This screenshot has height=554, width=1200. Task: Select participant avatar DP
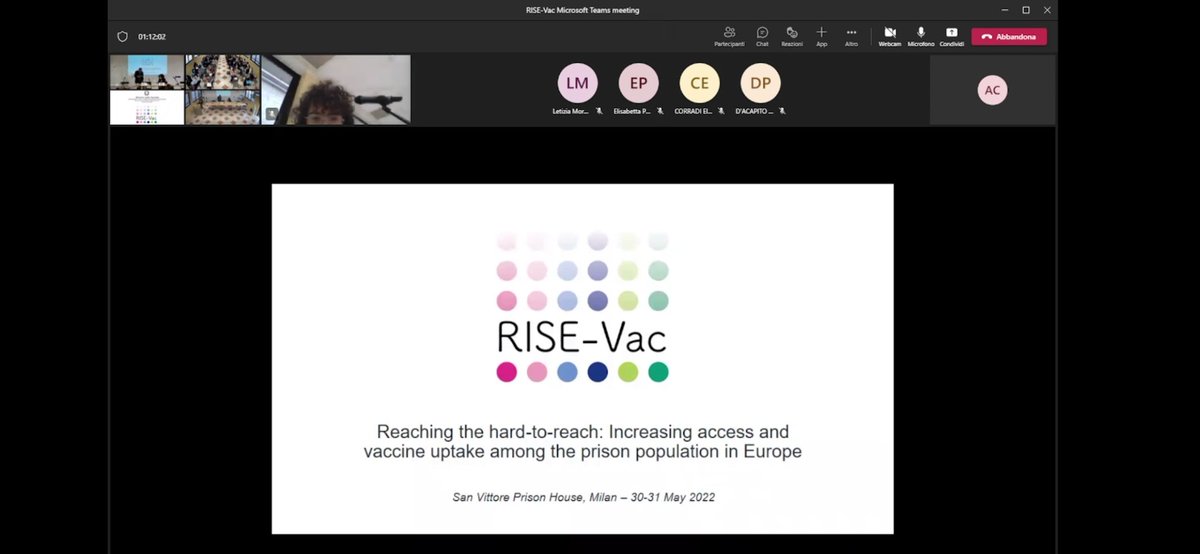pyautogui.click(x=760, y=83)
